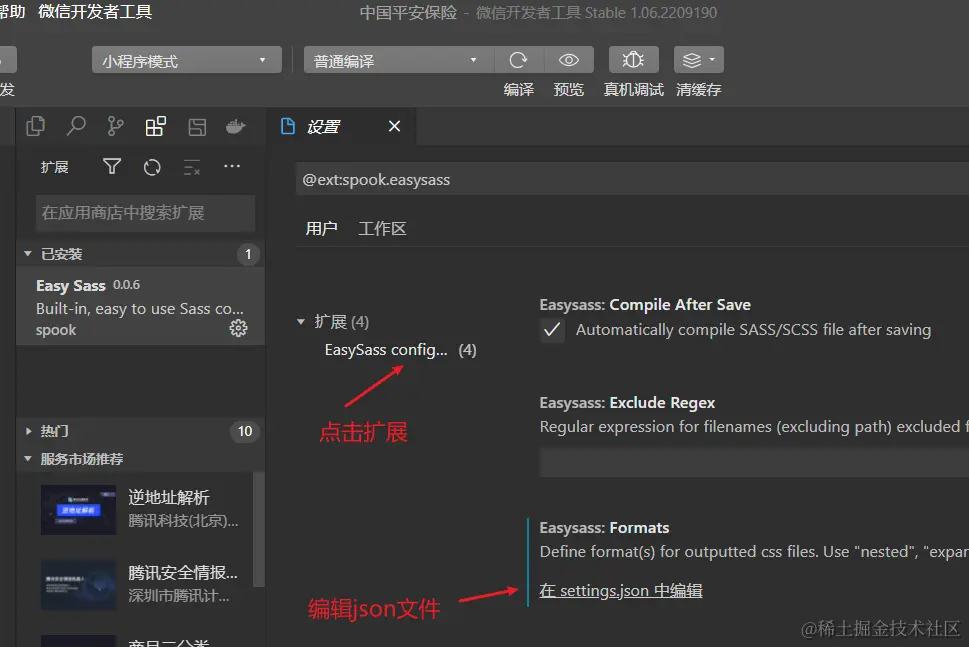This screenshot has height=647, width=969.
Task: Expand the 热门 popular section
Action: (140, 431)
